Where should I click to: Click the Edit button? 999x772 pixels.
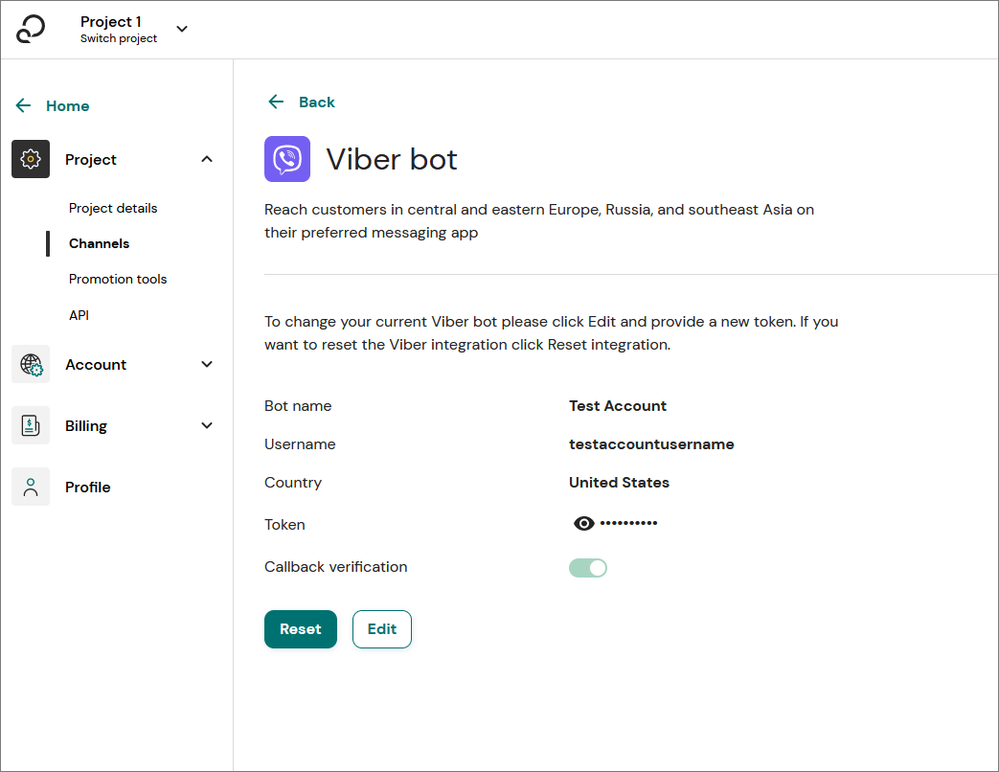(382, 629)
